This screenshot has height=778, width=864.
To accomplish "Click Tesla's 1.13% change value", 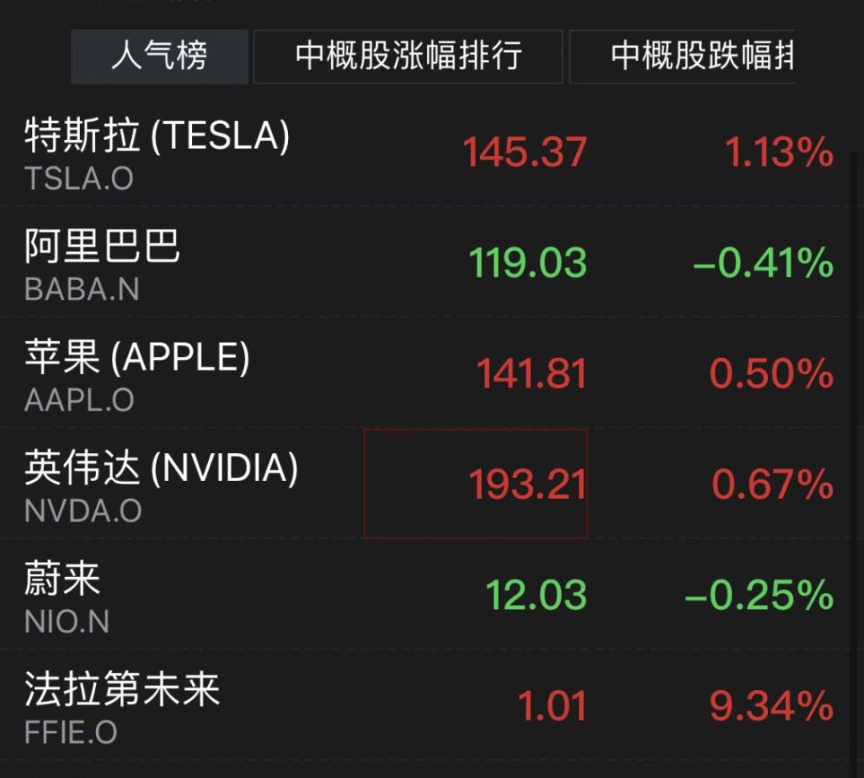I will (x=779, y=153).
